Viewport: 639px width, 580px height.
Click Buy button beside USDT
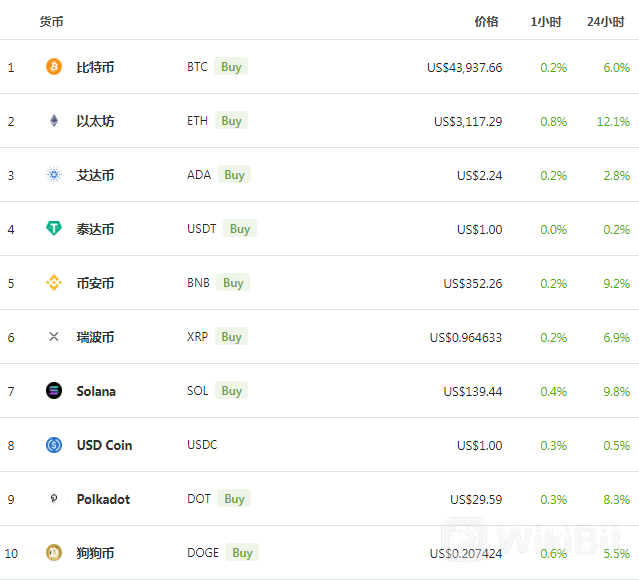pyautogui.click(x=240, y=229)
